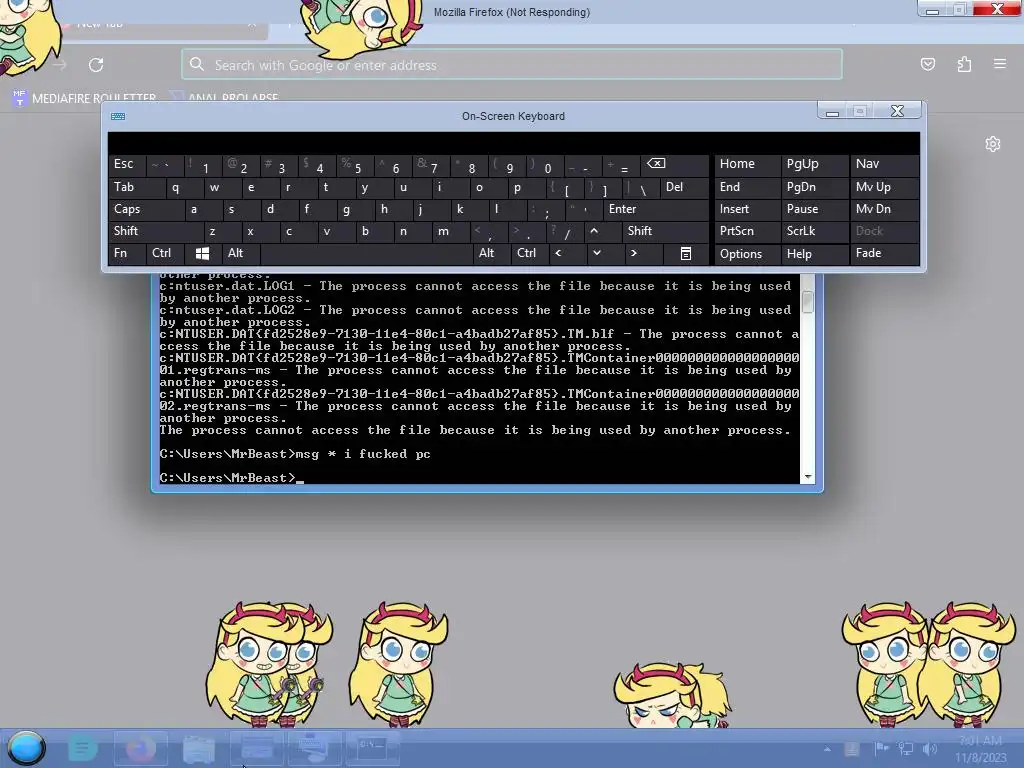The height and width of the screenshot is (768, 1024).
Task: Toggle the right Alt key
Action: tap(492, 253)
